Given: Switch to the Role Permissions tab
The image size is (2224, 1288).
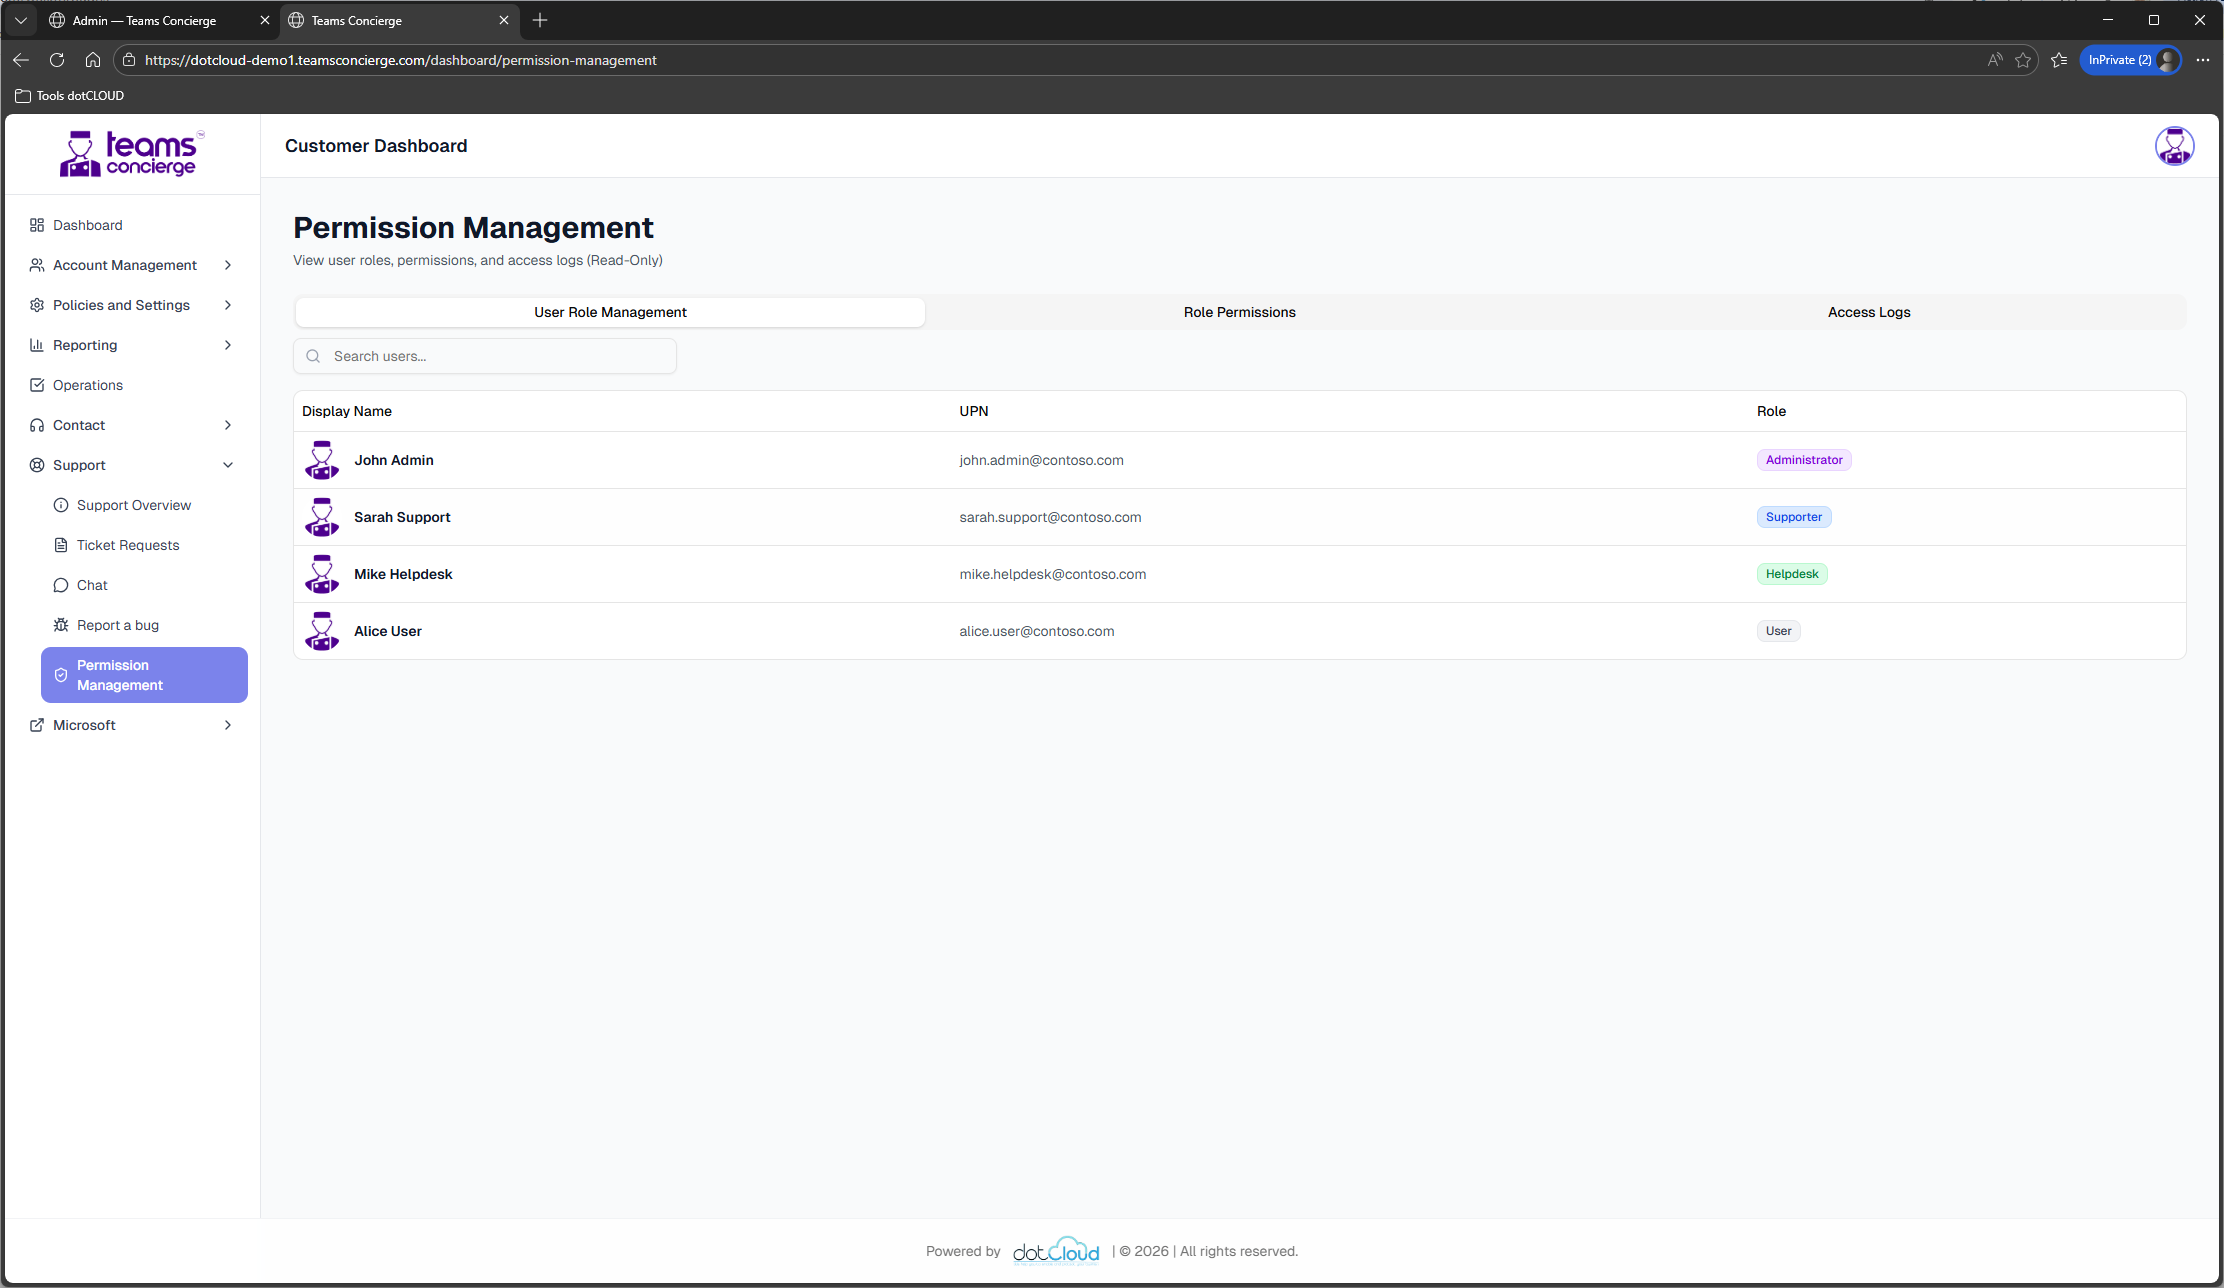Looking at the screenshot, I should (1239, 312).
